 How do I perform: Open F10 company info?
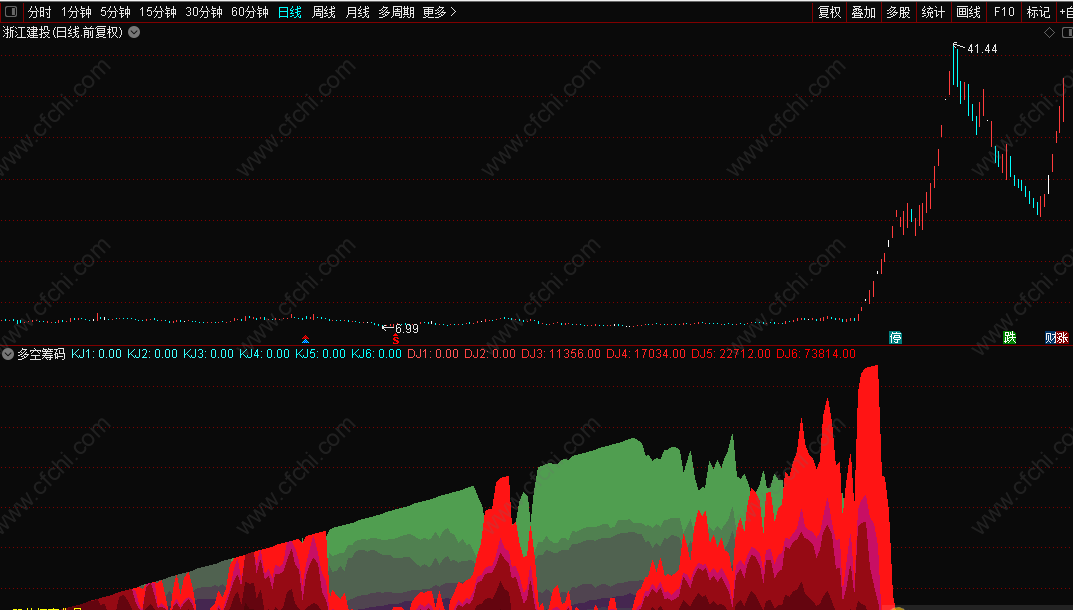(x=1004, y=12)
